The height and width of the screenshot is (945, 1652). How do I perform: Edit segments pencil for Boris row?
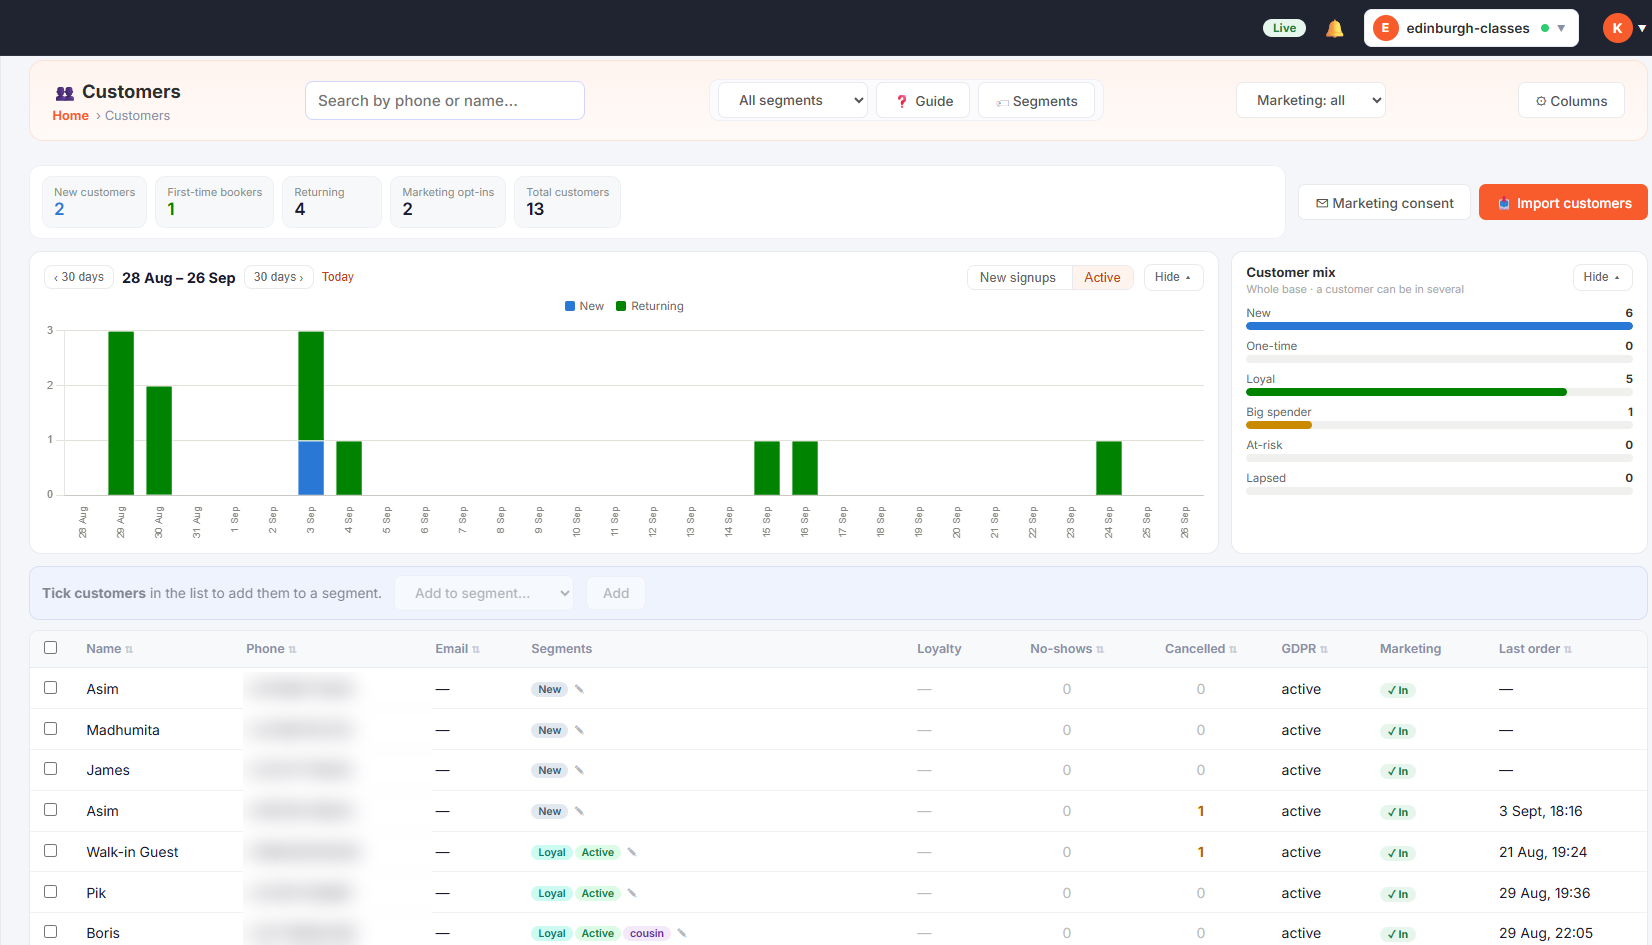tap(682, 933)
